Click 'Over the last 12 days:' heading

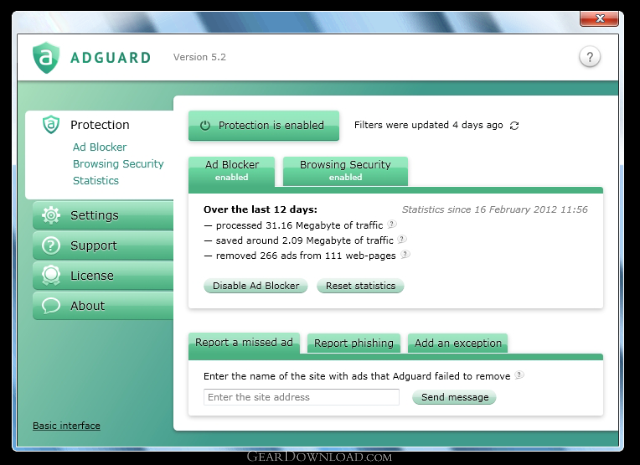tap(260, 209)
